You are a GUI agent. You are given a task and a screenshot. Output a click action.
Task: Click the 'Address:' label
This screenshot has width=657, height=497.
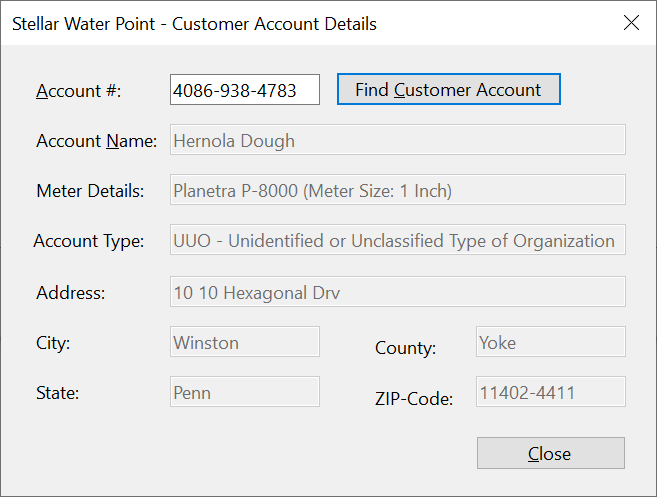(x=71, y=293)
